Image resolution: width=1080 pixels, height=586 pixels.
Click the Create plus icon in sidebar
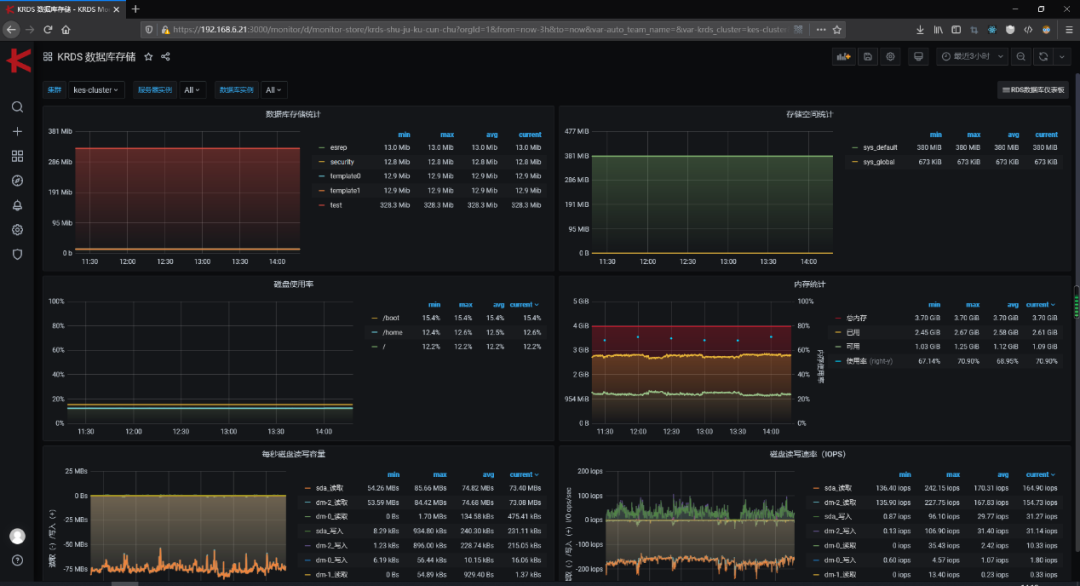17,132
